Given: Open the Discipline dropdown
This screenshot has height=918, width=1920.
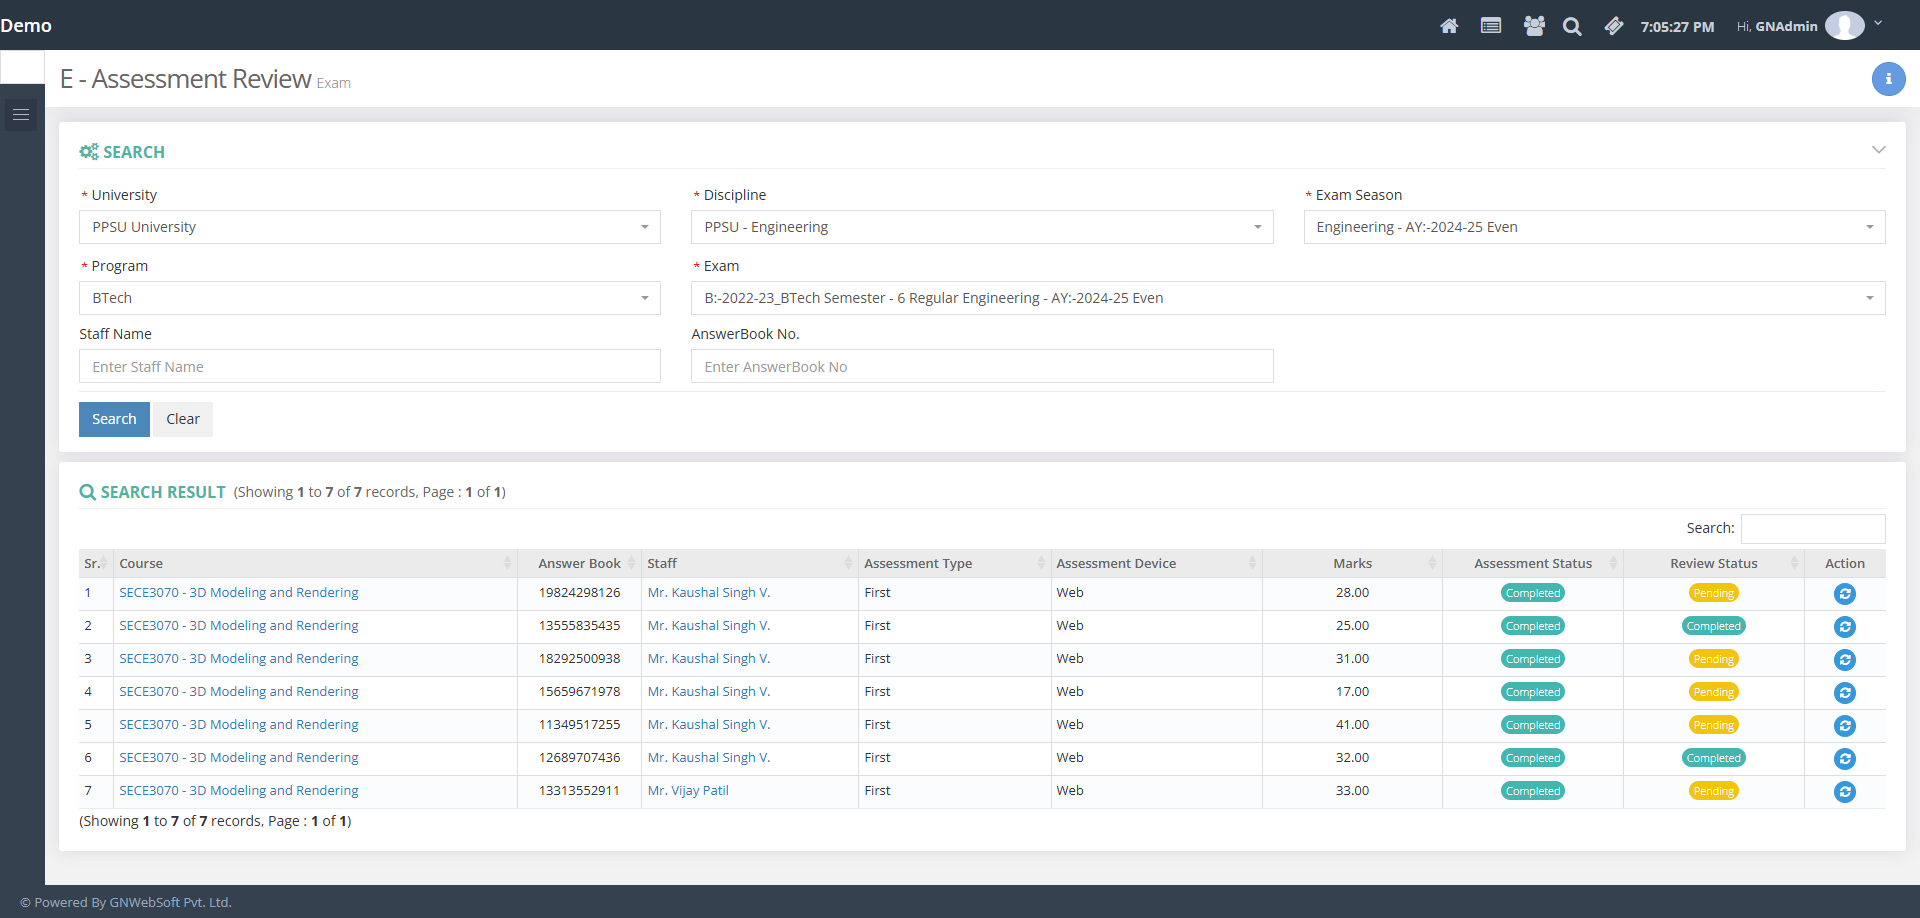Looking at the screenshot, I should pos(981,227).
